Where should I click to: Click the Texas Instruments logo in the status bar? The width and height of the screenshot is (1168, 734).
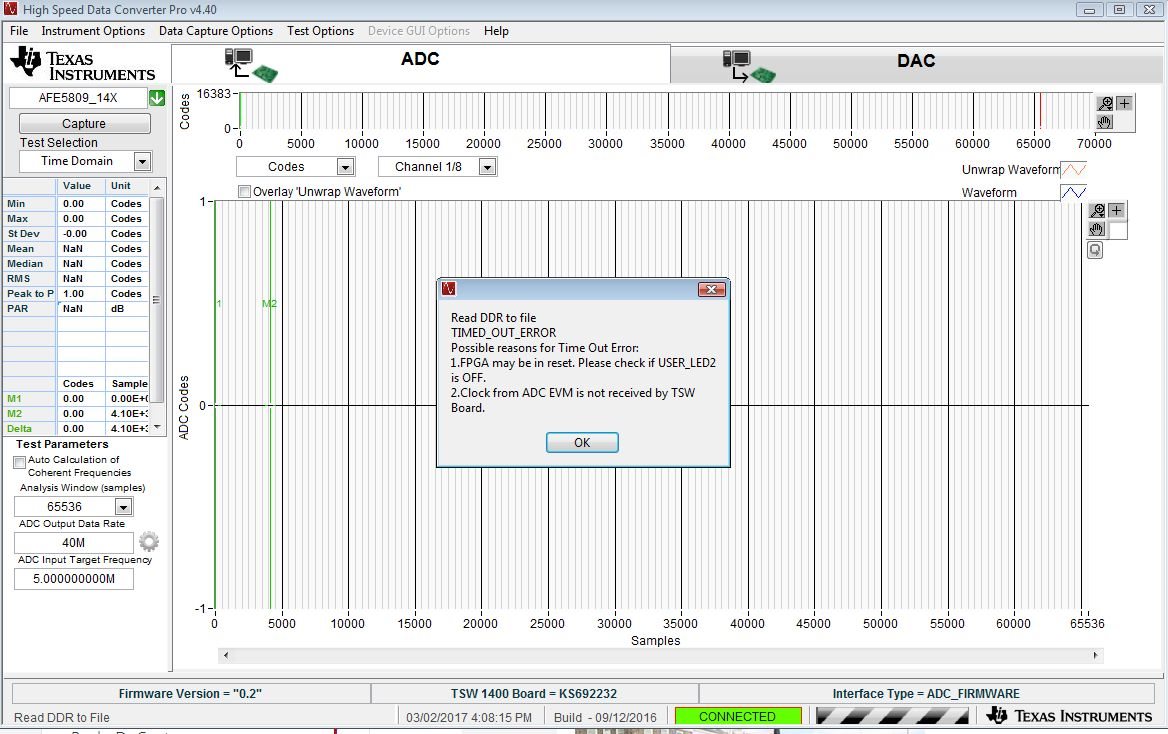1069,716
